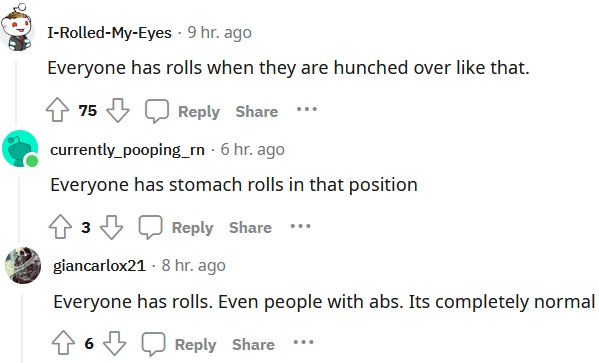
Task: Upvote currently_pooping_rn's comment
Action: click(x=60, y=227)
